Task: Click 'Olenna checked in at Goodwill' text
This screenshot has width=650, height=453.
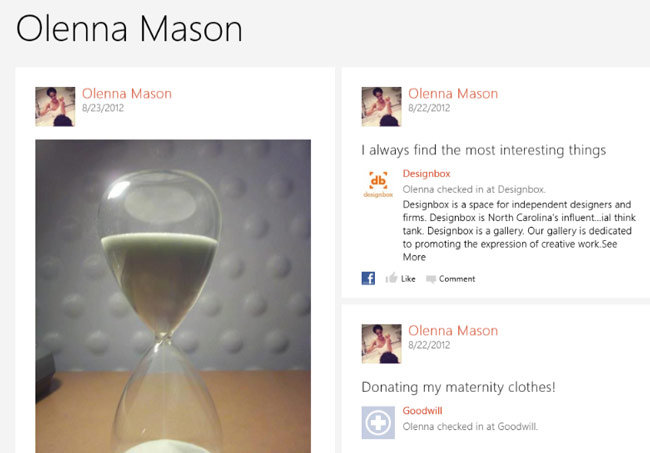Action: (x=470, y=426)
